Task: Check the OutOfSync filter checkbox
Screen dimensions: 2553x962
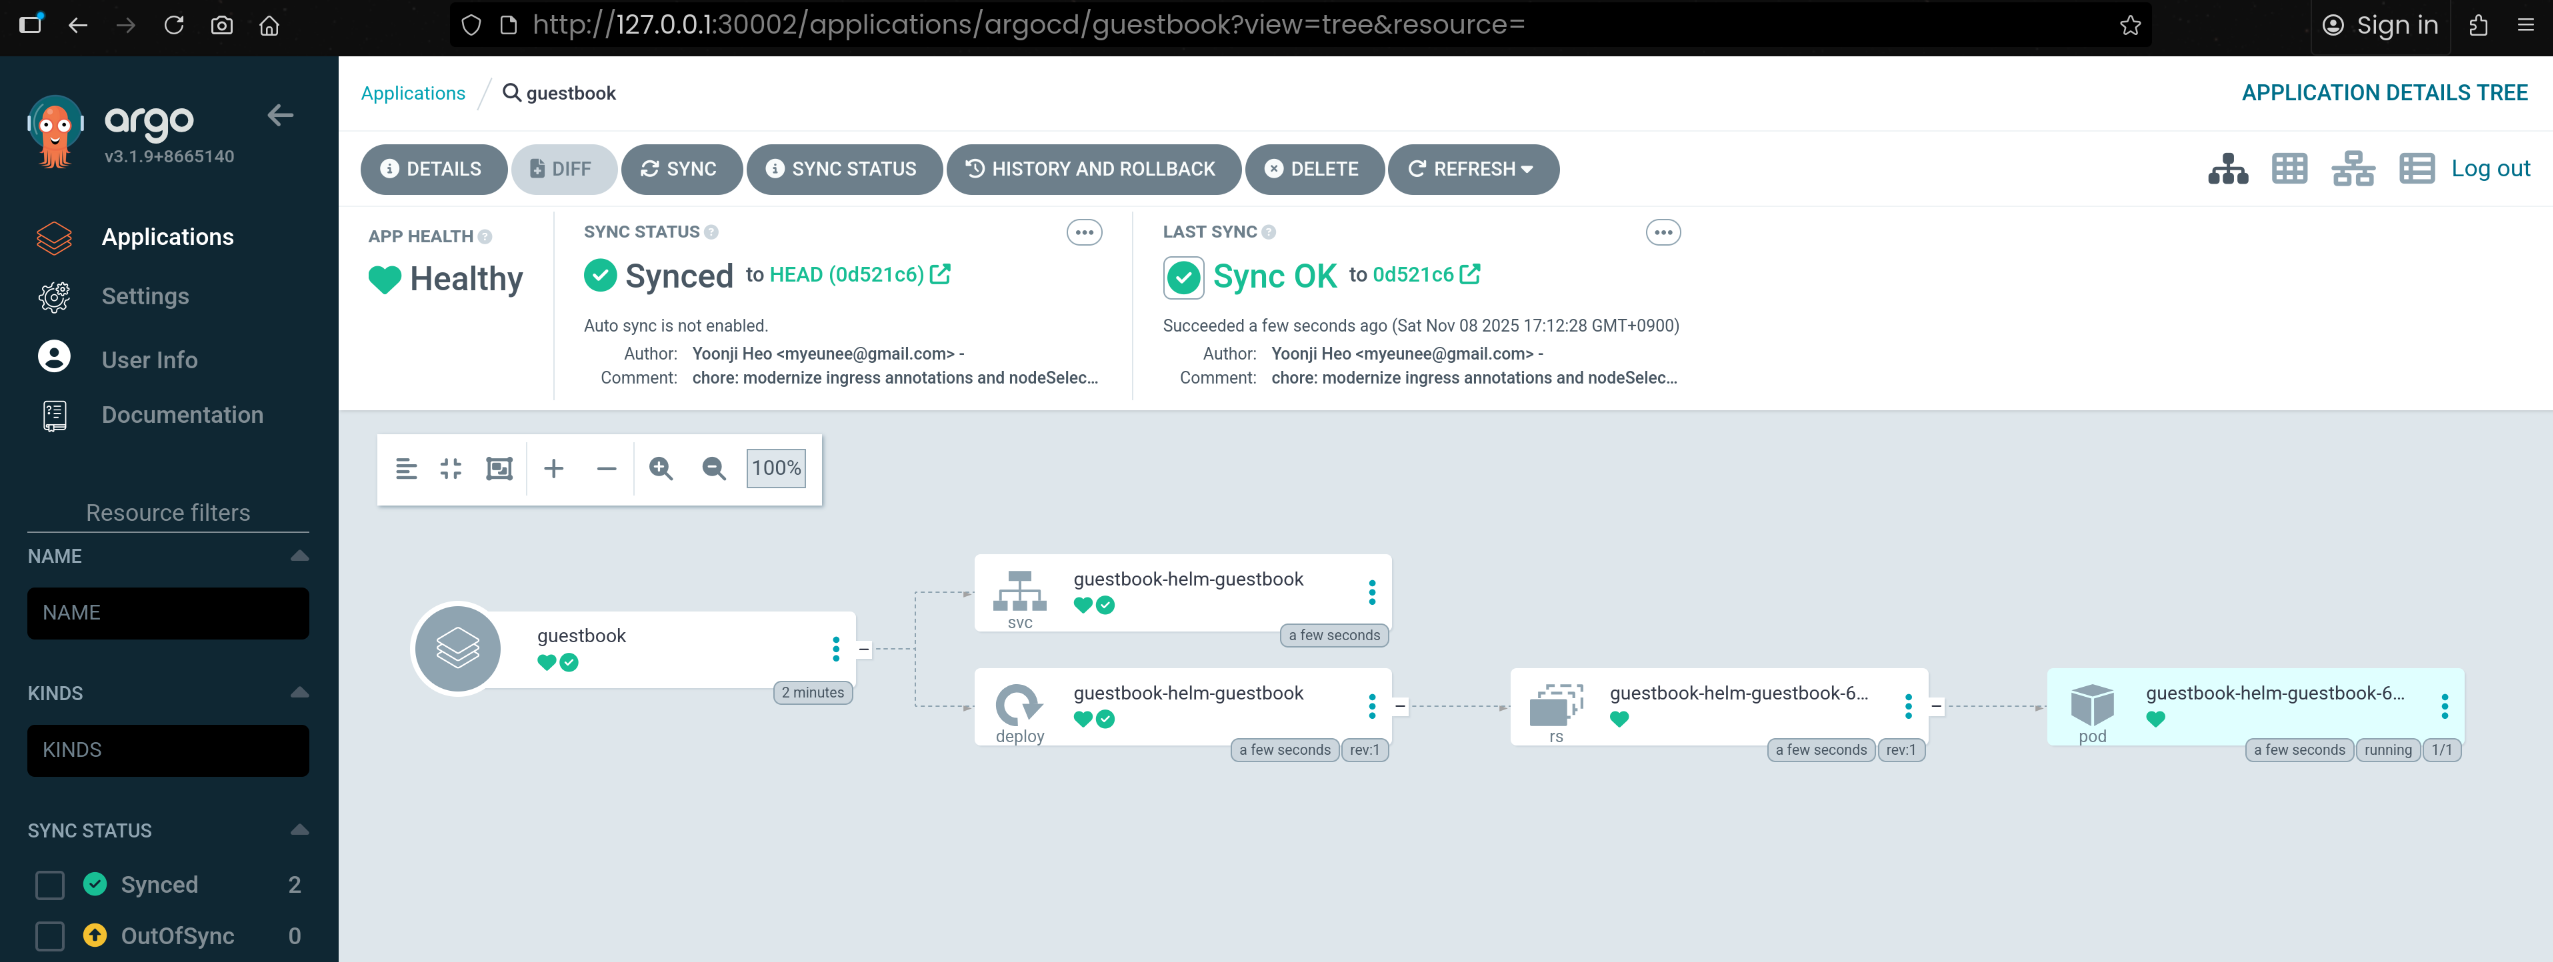Action: pos(50,936)
